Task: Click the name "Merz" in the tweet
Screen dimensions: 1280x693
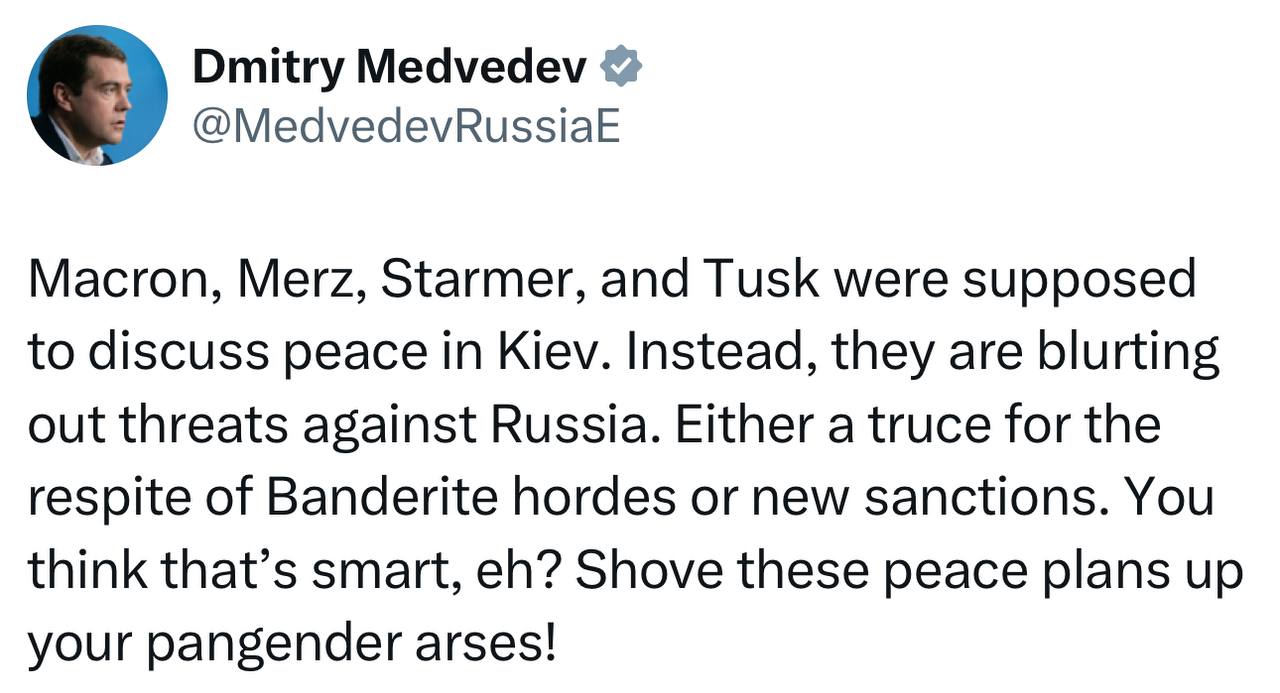Action: pos(292,279)
